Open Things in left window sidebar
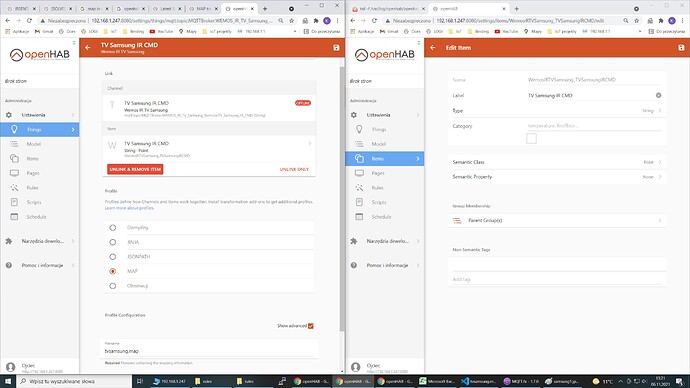Image resolution: width=690 pixels, height=388 pixels. coord(40,129)
